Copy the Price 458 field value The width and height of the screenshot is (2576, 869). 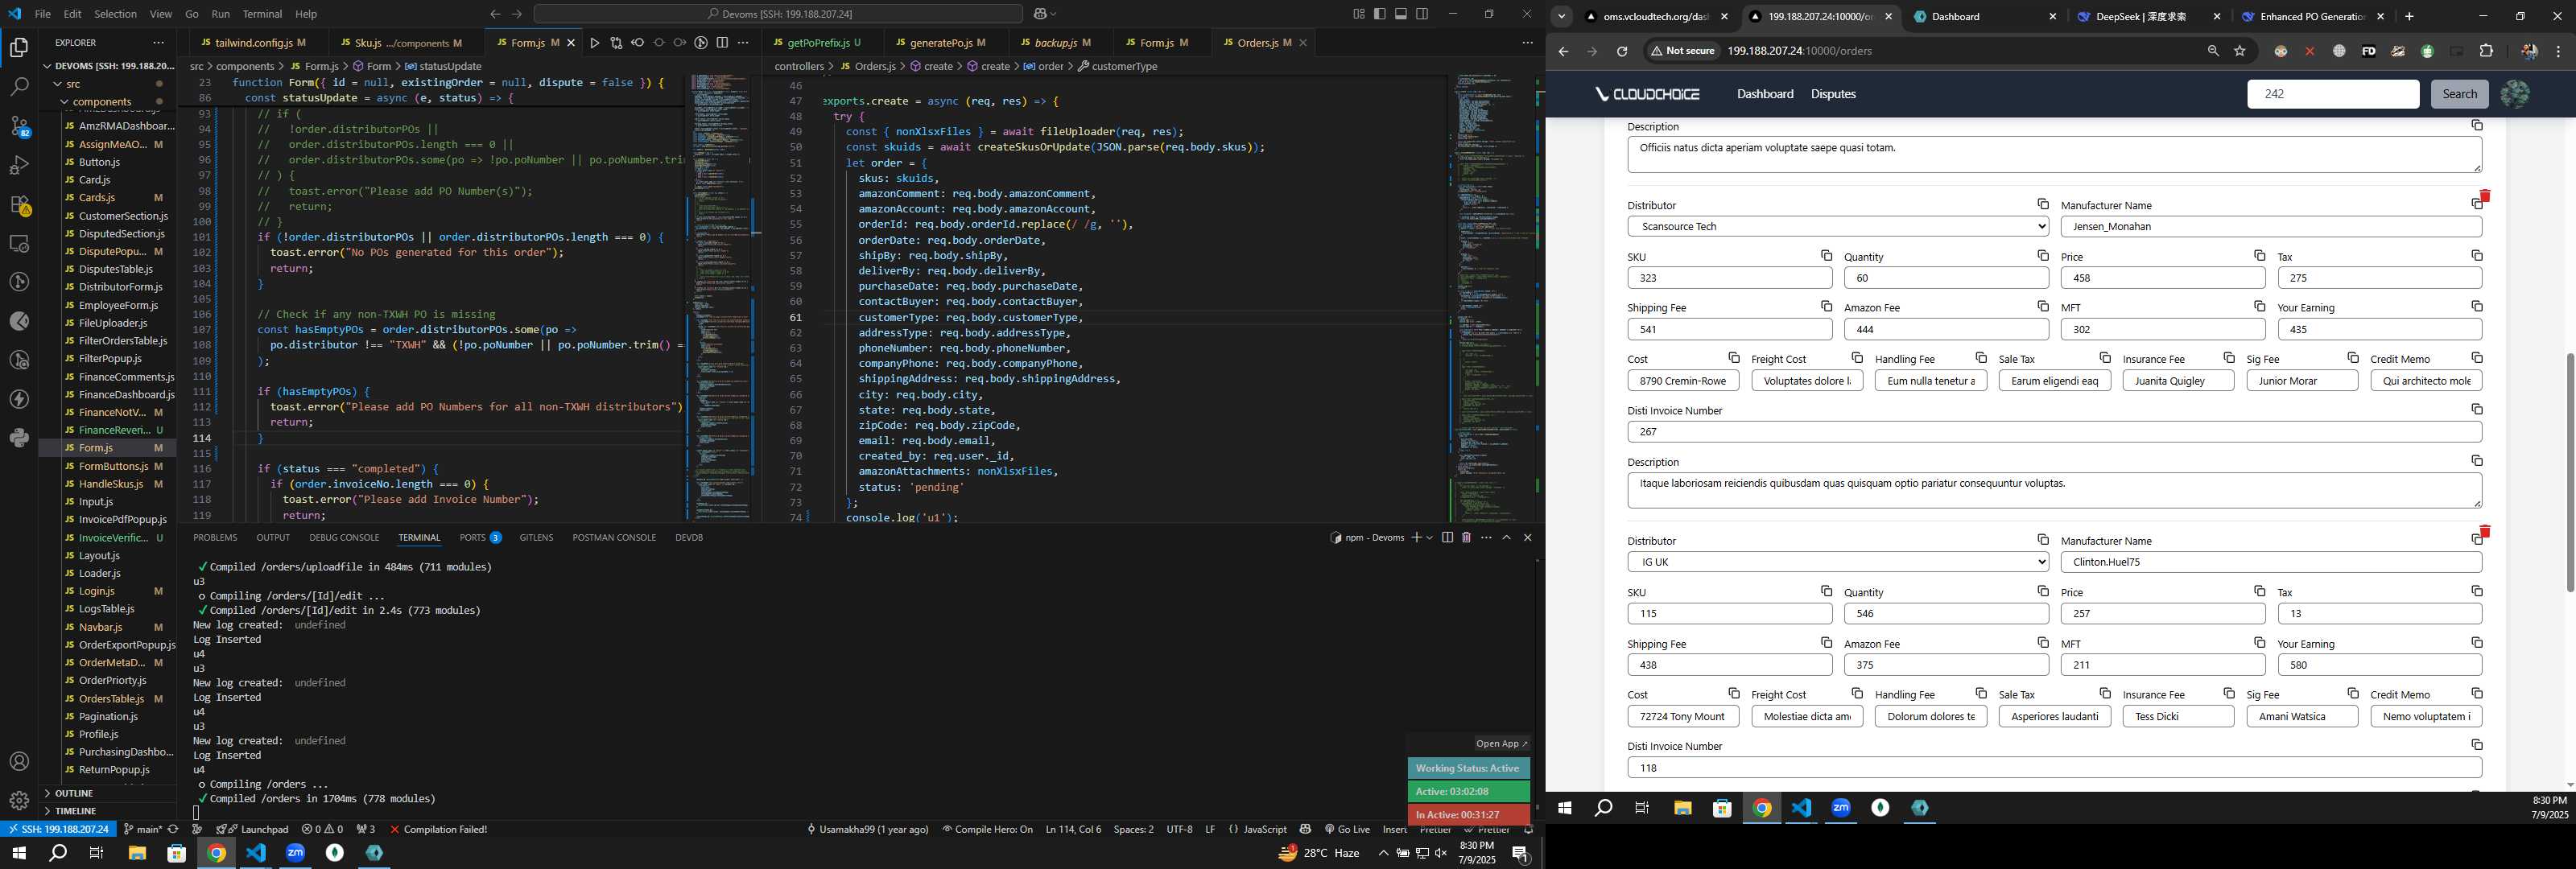(x=2259, y=256)
